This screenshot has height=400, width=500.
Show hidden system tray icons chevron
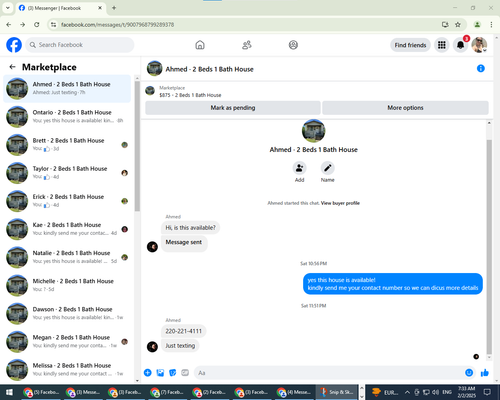pyautogui.click(x=407, y=392)
